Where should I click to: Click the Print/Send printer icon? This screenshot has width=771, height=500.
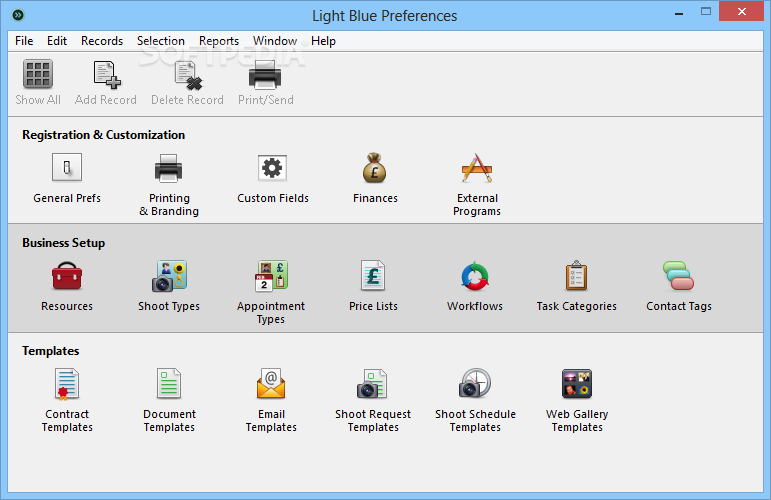pos(265,75)
